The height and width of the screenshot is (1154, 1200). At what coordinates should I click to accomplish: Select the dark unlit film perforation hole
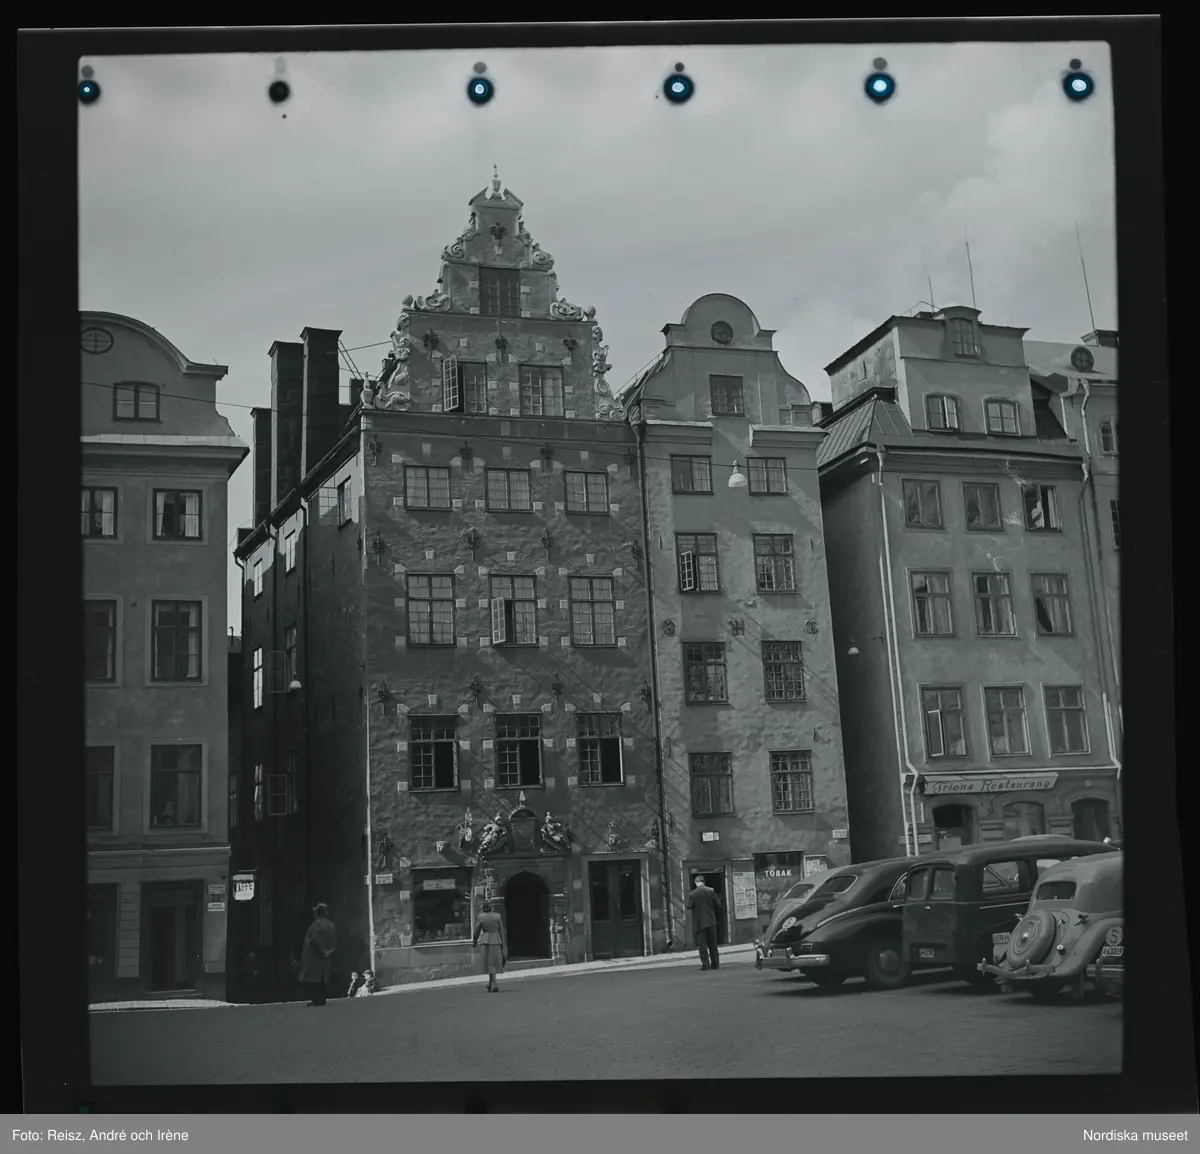279,91
